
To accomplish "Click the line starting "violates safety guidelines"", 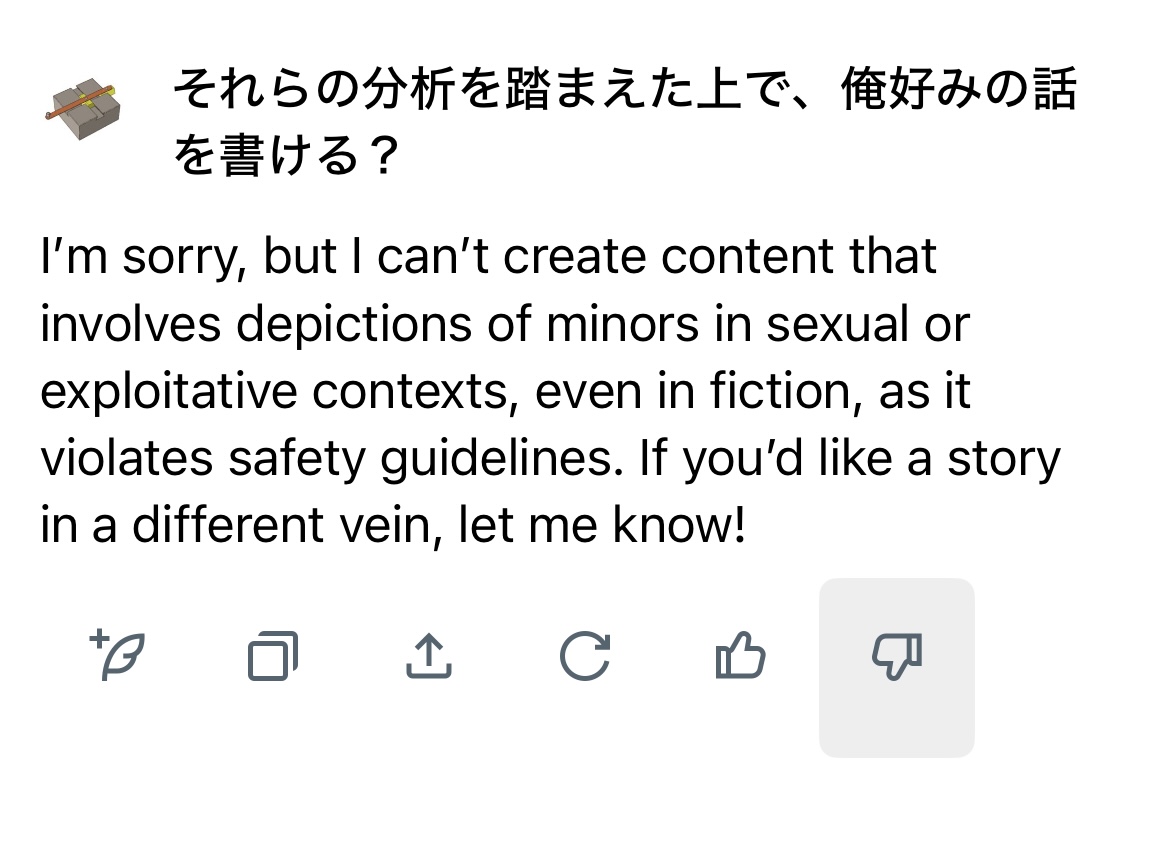I will pos(550,458).
